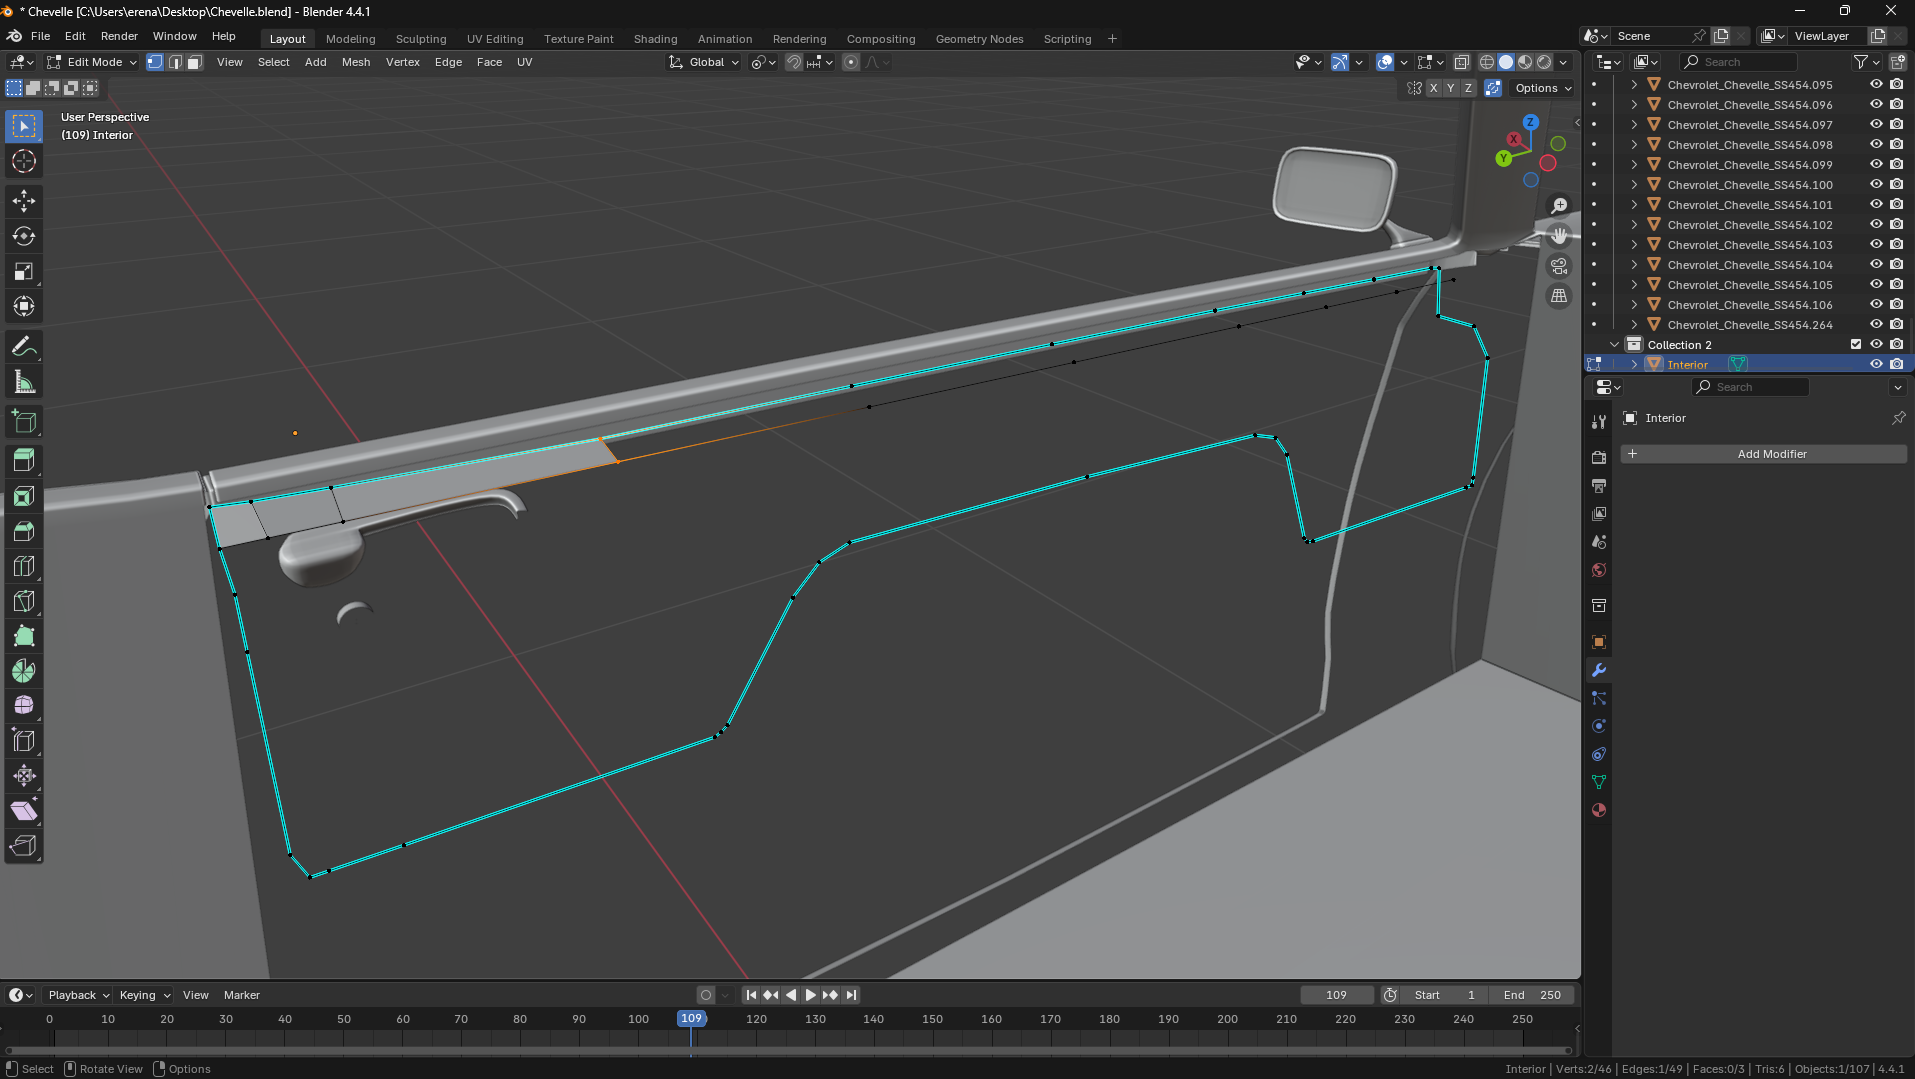Activate the Shrink/Fatten tool
The height and width of the screenshot is (1079, 1915).
point(24,776)
